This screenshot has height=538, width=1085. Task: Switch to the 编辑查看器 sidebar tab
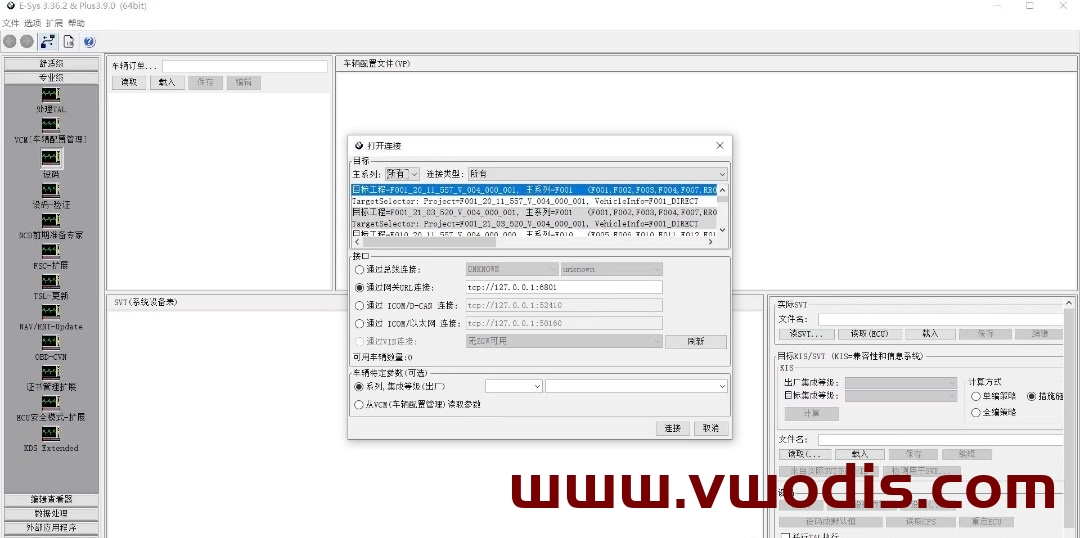pos(51,499)
